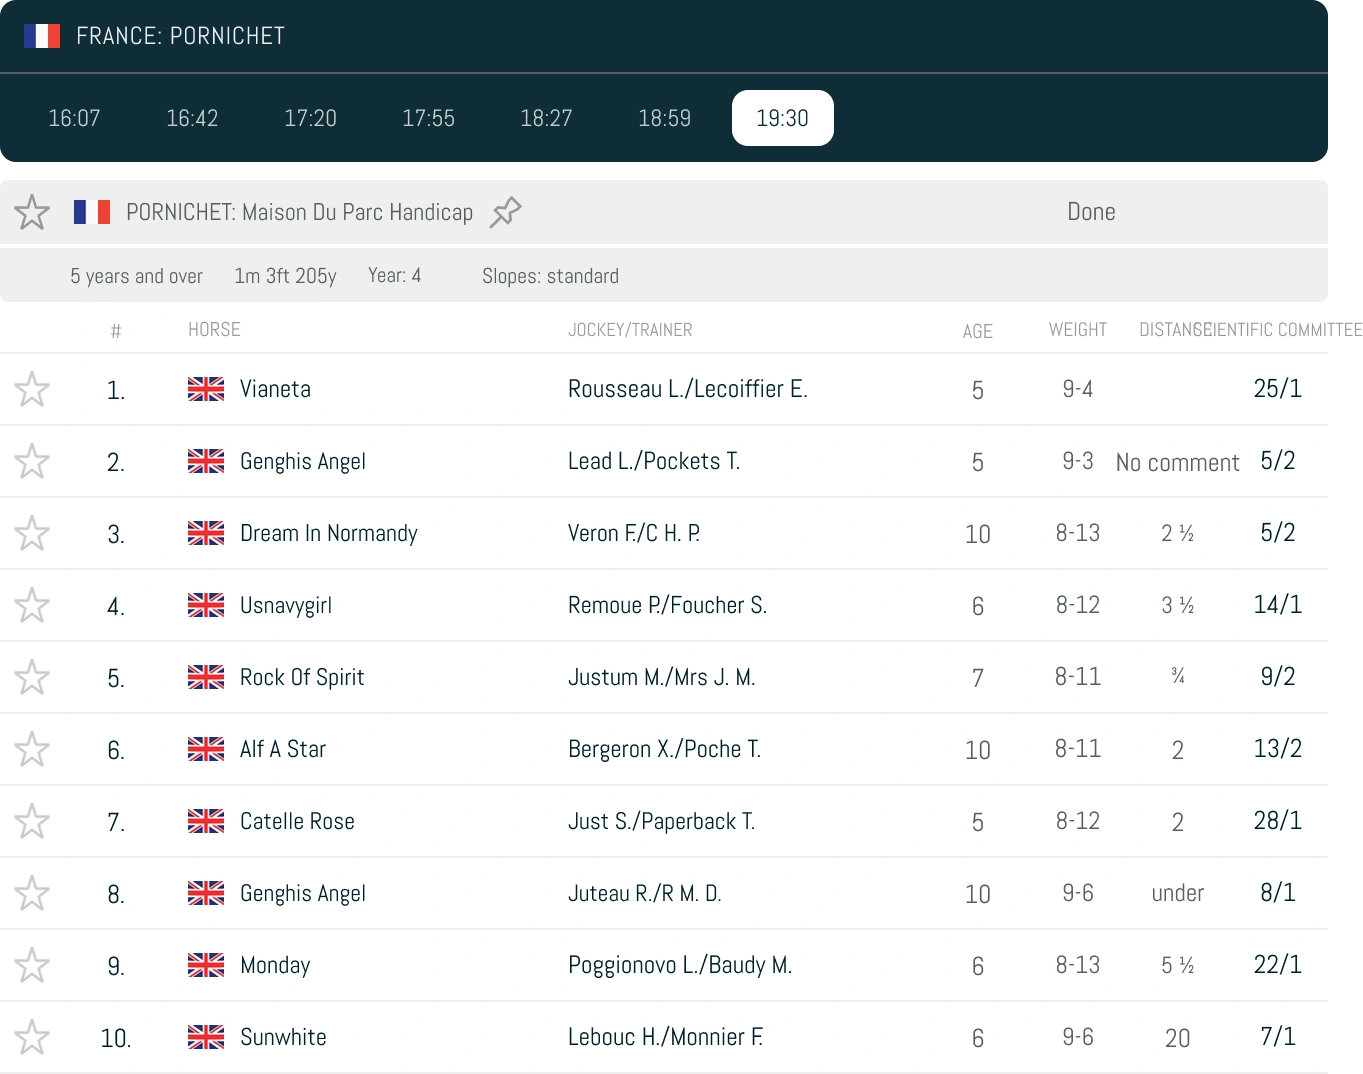Viewport: 1363px width, 1074px height.
Task: Toggle favorite star for Vianeta
Action: click(32, 389)
